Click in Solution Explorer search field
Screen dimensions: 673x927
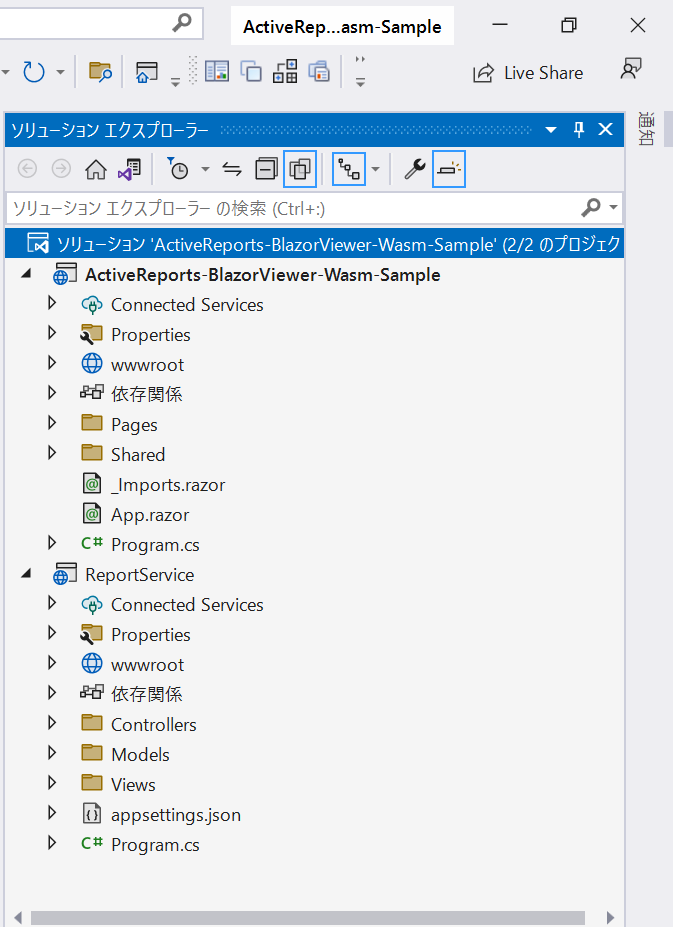pyautogui.click(x=293, y=208)
